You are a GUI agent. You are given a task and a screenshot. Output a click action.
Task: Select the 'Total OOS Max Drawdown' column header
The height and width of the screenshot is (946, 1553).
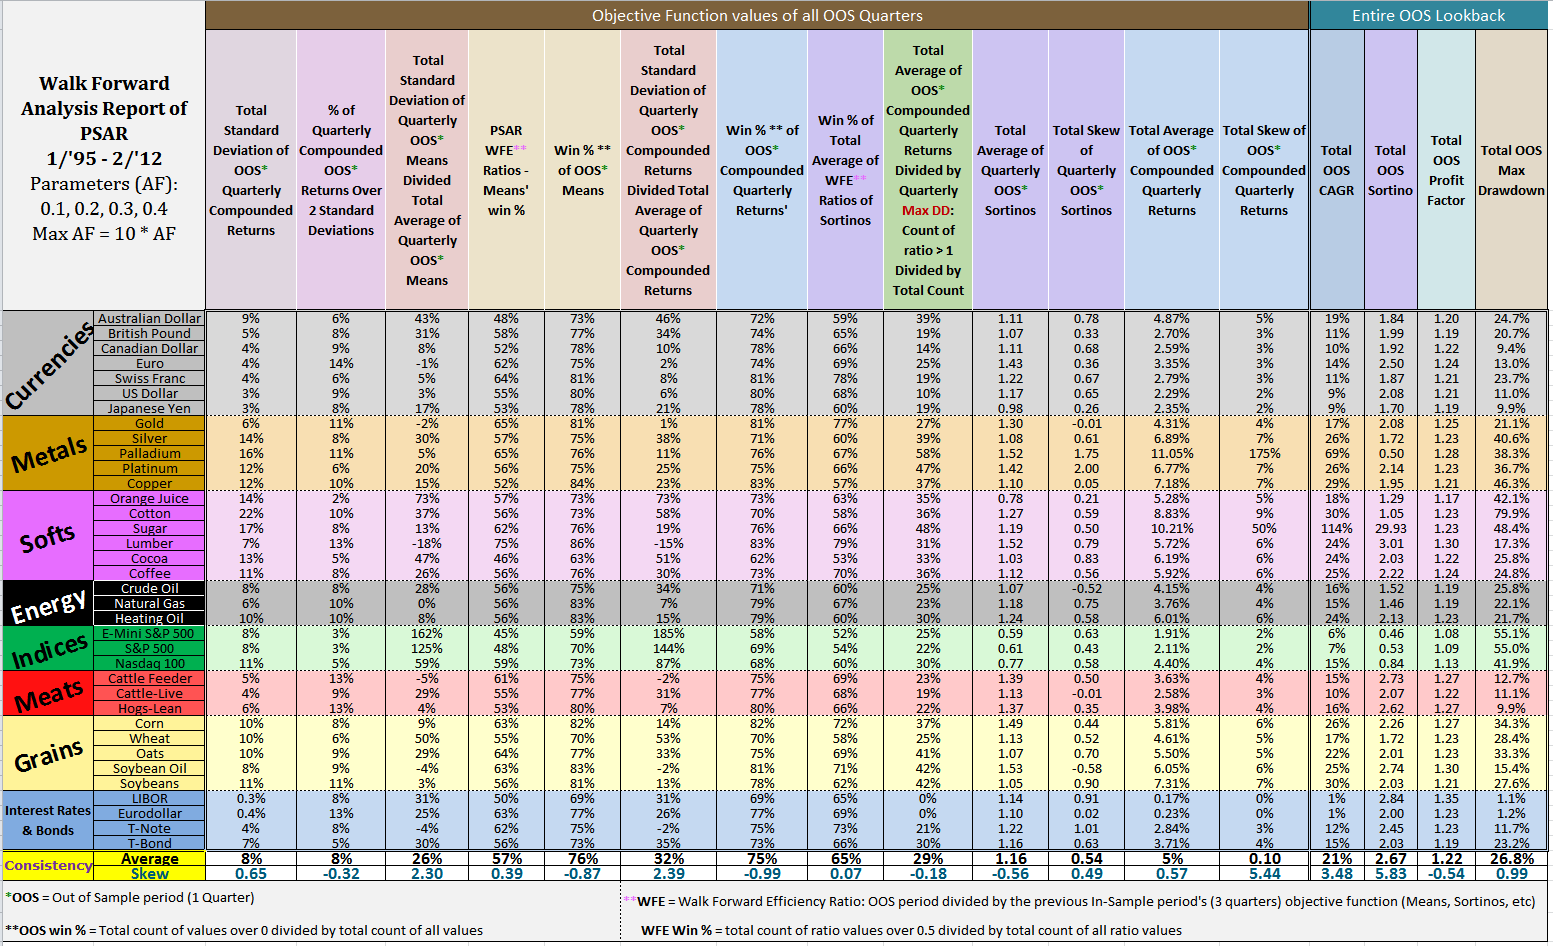point(1511,170)
